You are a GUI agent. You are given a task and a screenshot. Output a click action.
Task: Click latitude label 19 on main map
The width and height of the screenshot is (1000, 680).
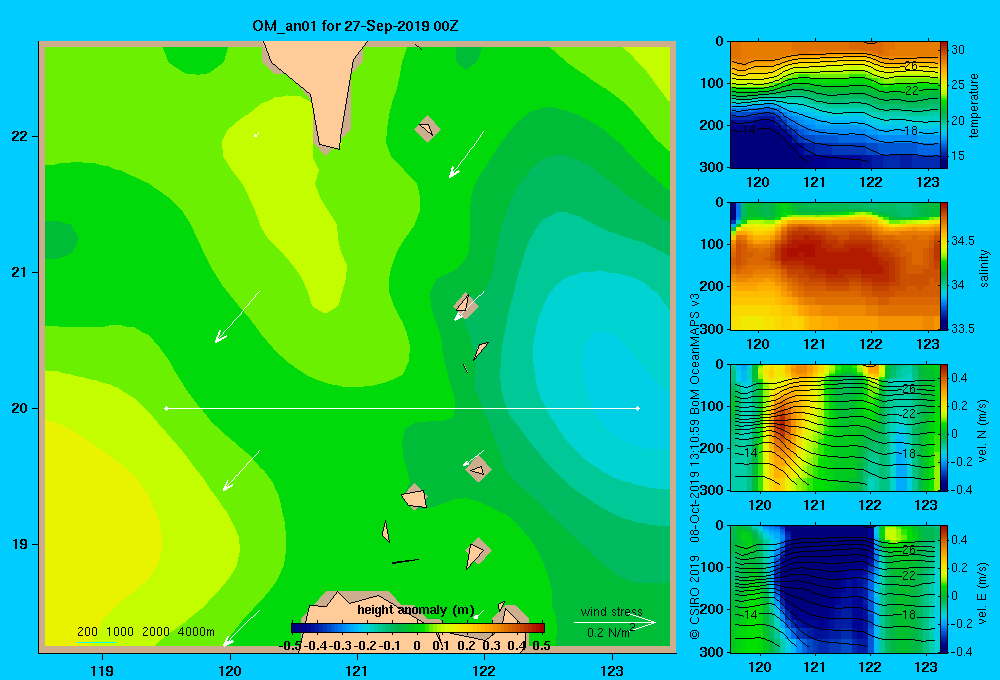[x=19, y=544]
